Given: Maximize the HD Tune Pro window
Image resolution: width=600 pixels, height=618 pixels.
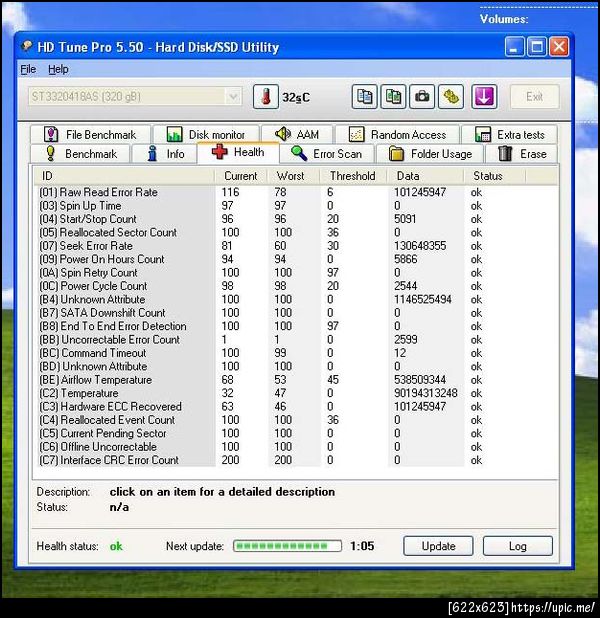Looking at the screenshot, I should tap(537, 47).
